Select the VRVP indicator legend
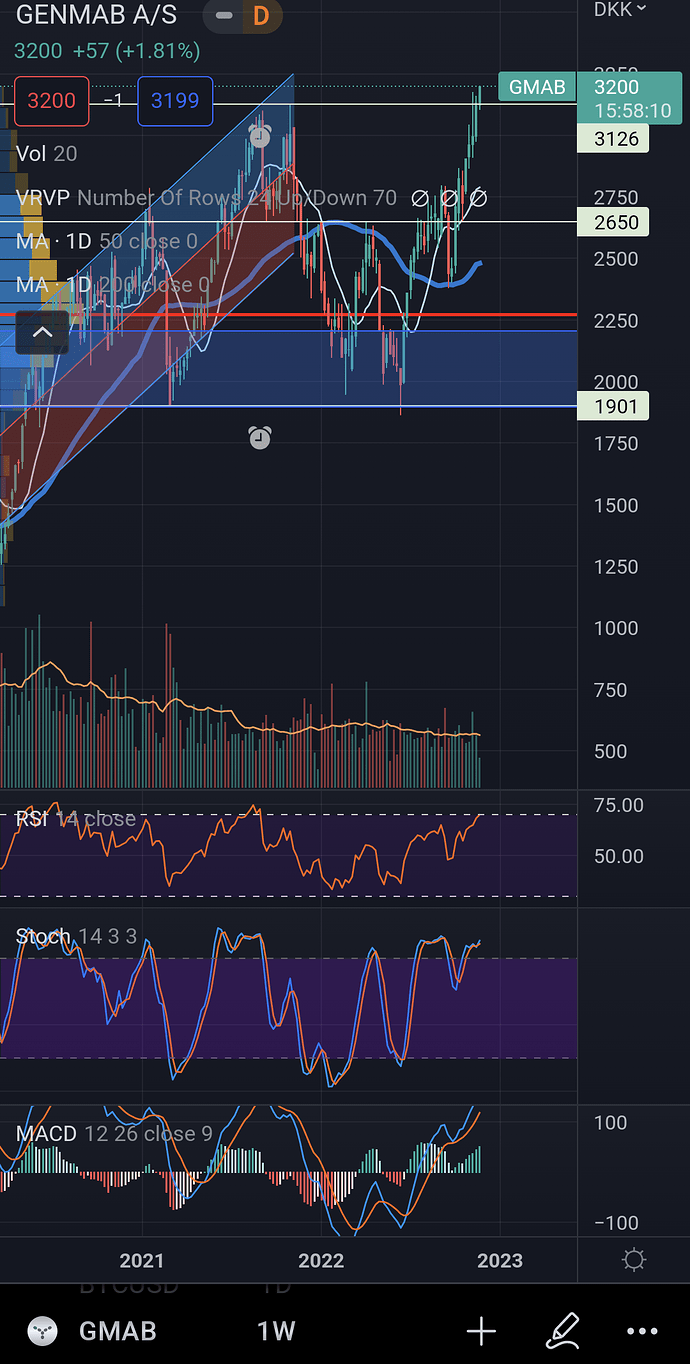Image resolution: width=690 pixels, height=1364 pixels. point(207,198)
